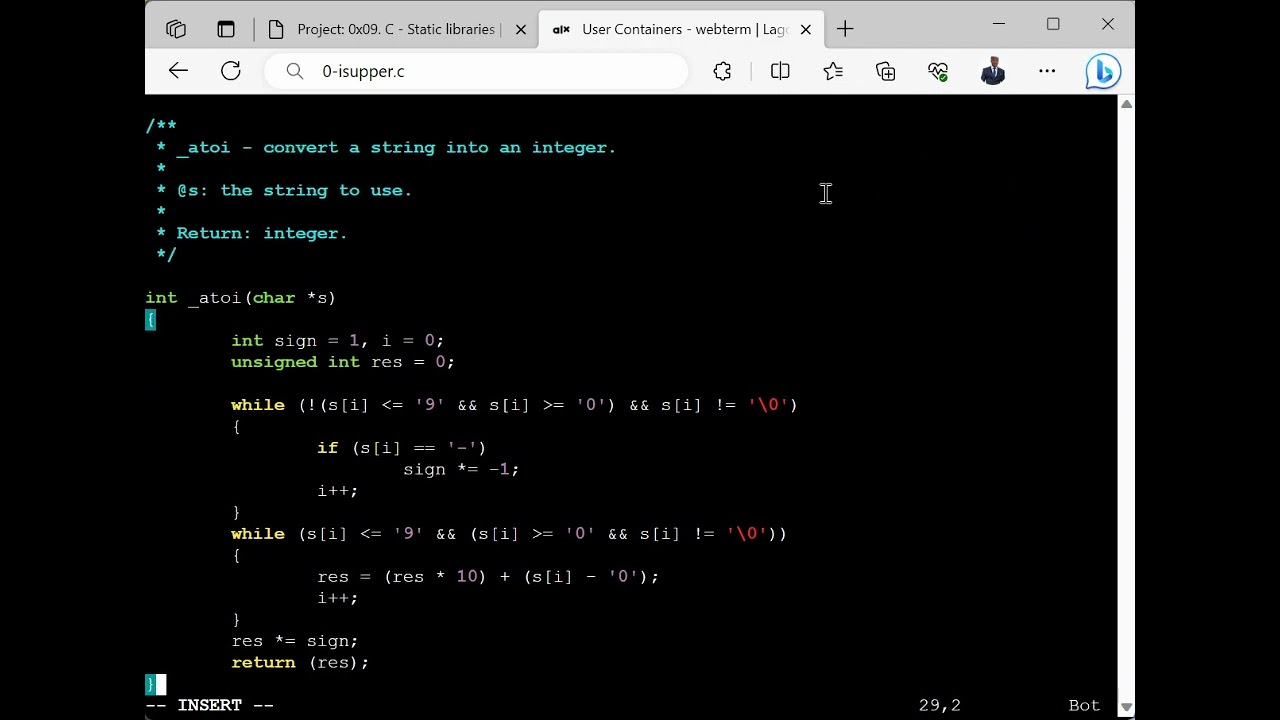This screenshot has width=1280, height=720.
Task: Click the 'Return: integer.' comment line
Action: click(x=251, y=233)
